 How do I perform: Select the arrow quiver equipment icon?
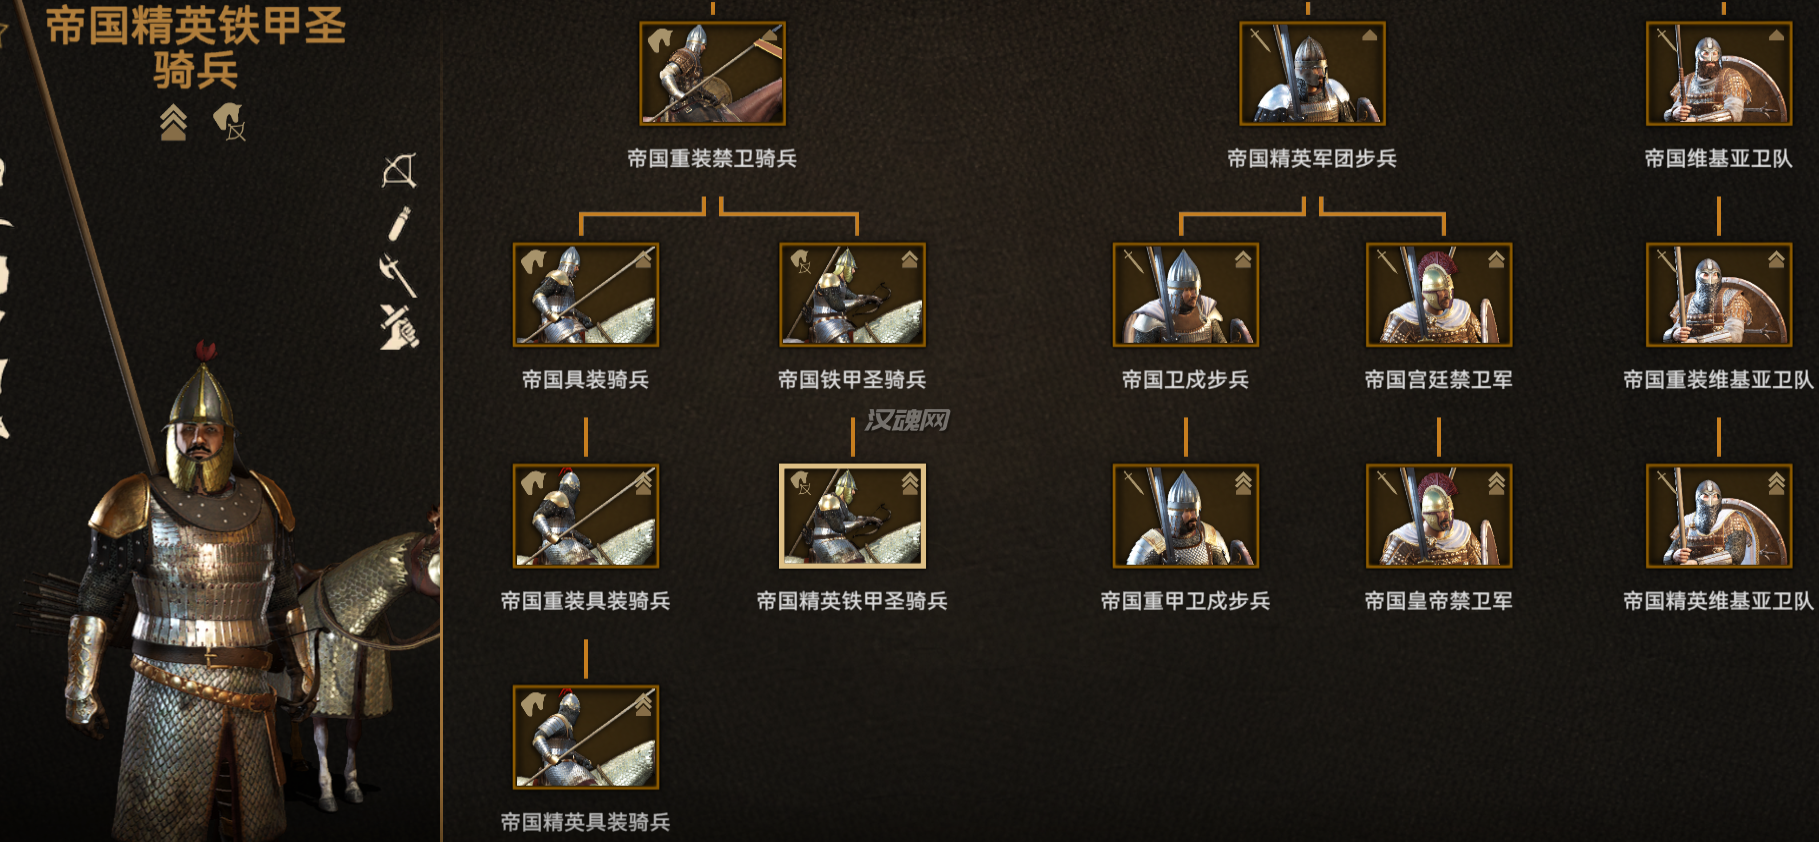399,223
